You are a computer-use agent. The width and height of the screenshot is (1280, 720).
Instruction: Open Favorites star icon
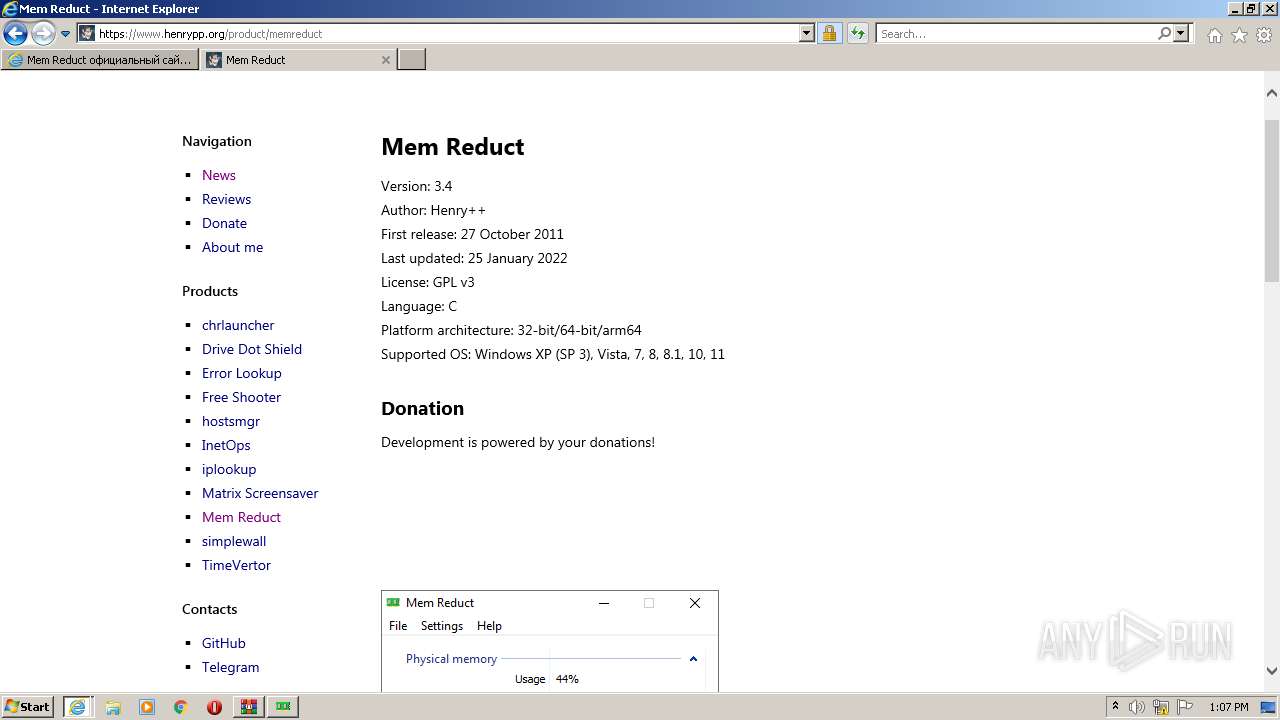[1239, 35]
